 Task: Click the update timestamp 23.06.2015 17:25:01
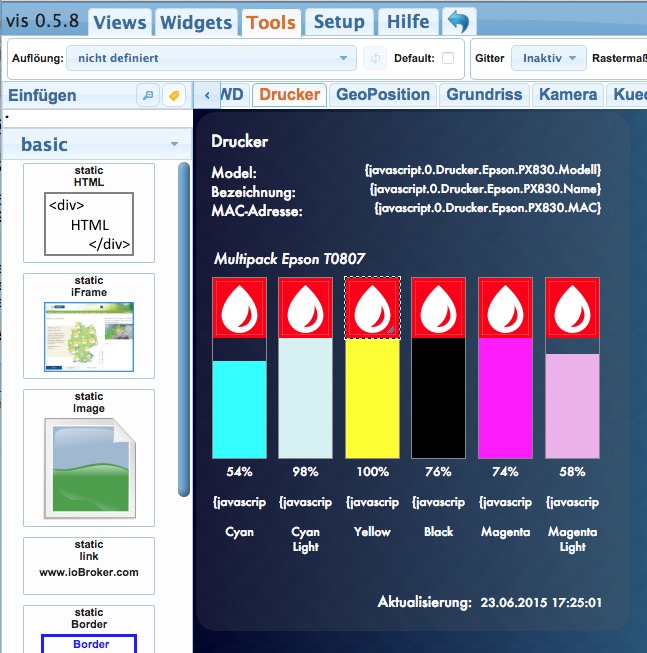tap(541, 603)
